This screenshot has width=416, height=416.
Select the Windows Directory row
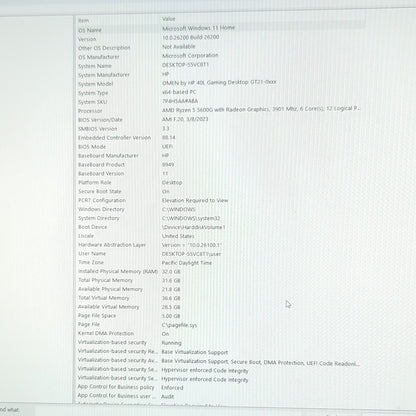[x=220, y=209]
